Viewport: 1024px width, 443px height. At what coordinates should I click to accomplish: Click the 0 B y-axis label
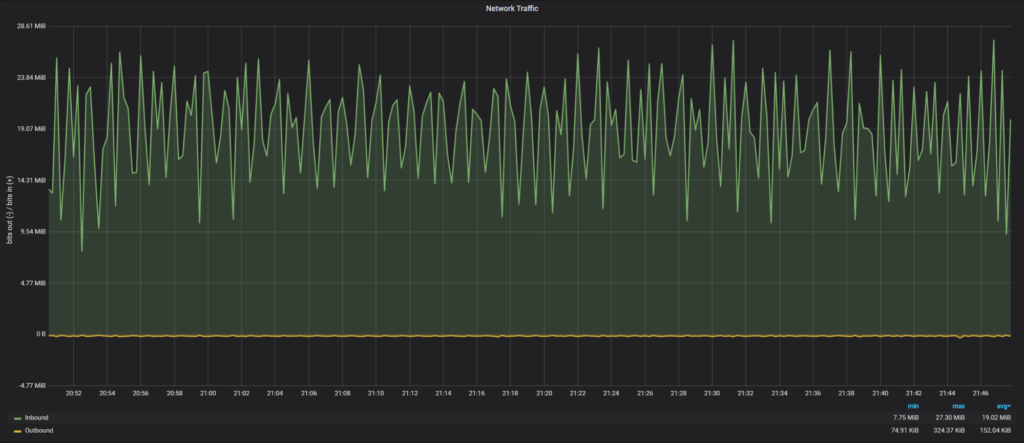40,334
